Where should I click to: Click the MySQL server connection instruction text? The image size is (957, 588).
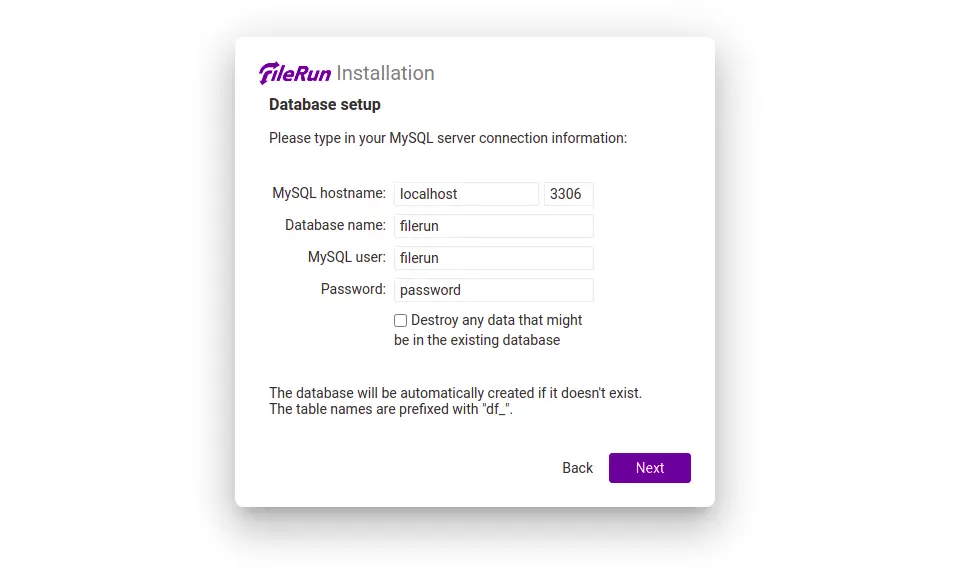pos(448,138)
